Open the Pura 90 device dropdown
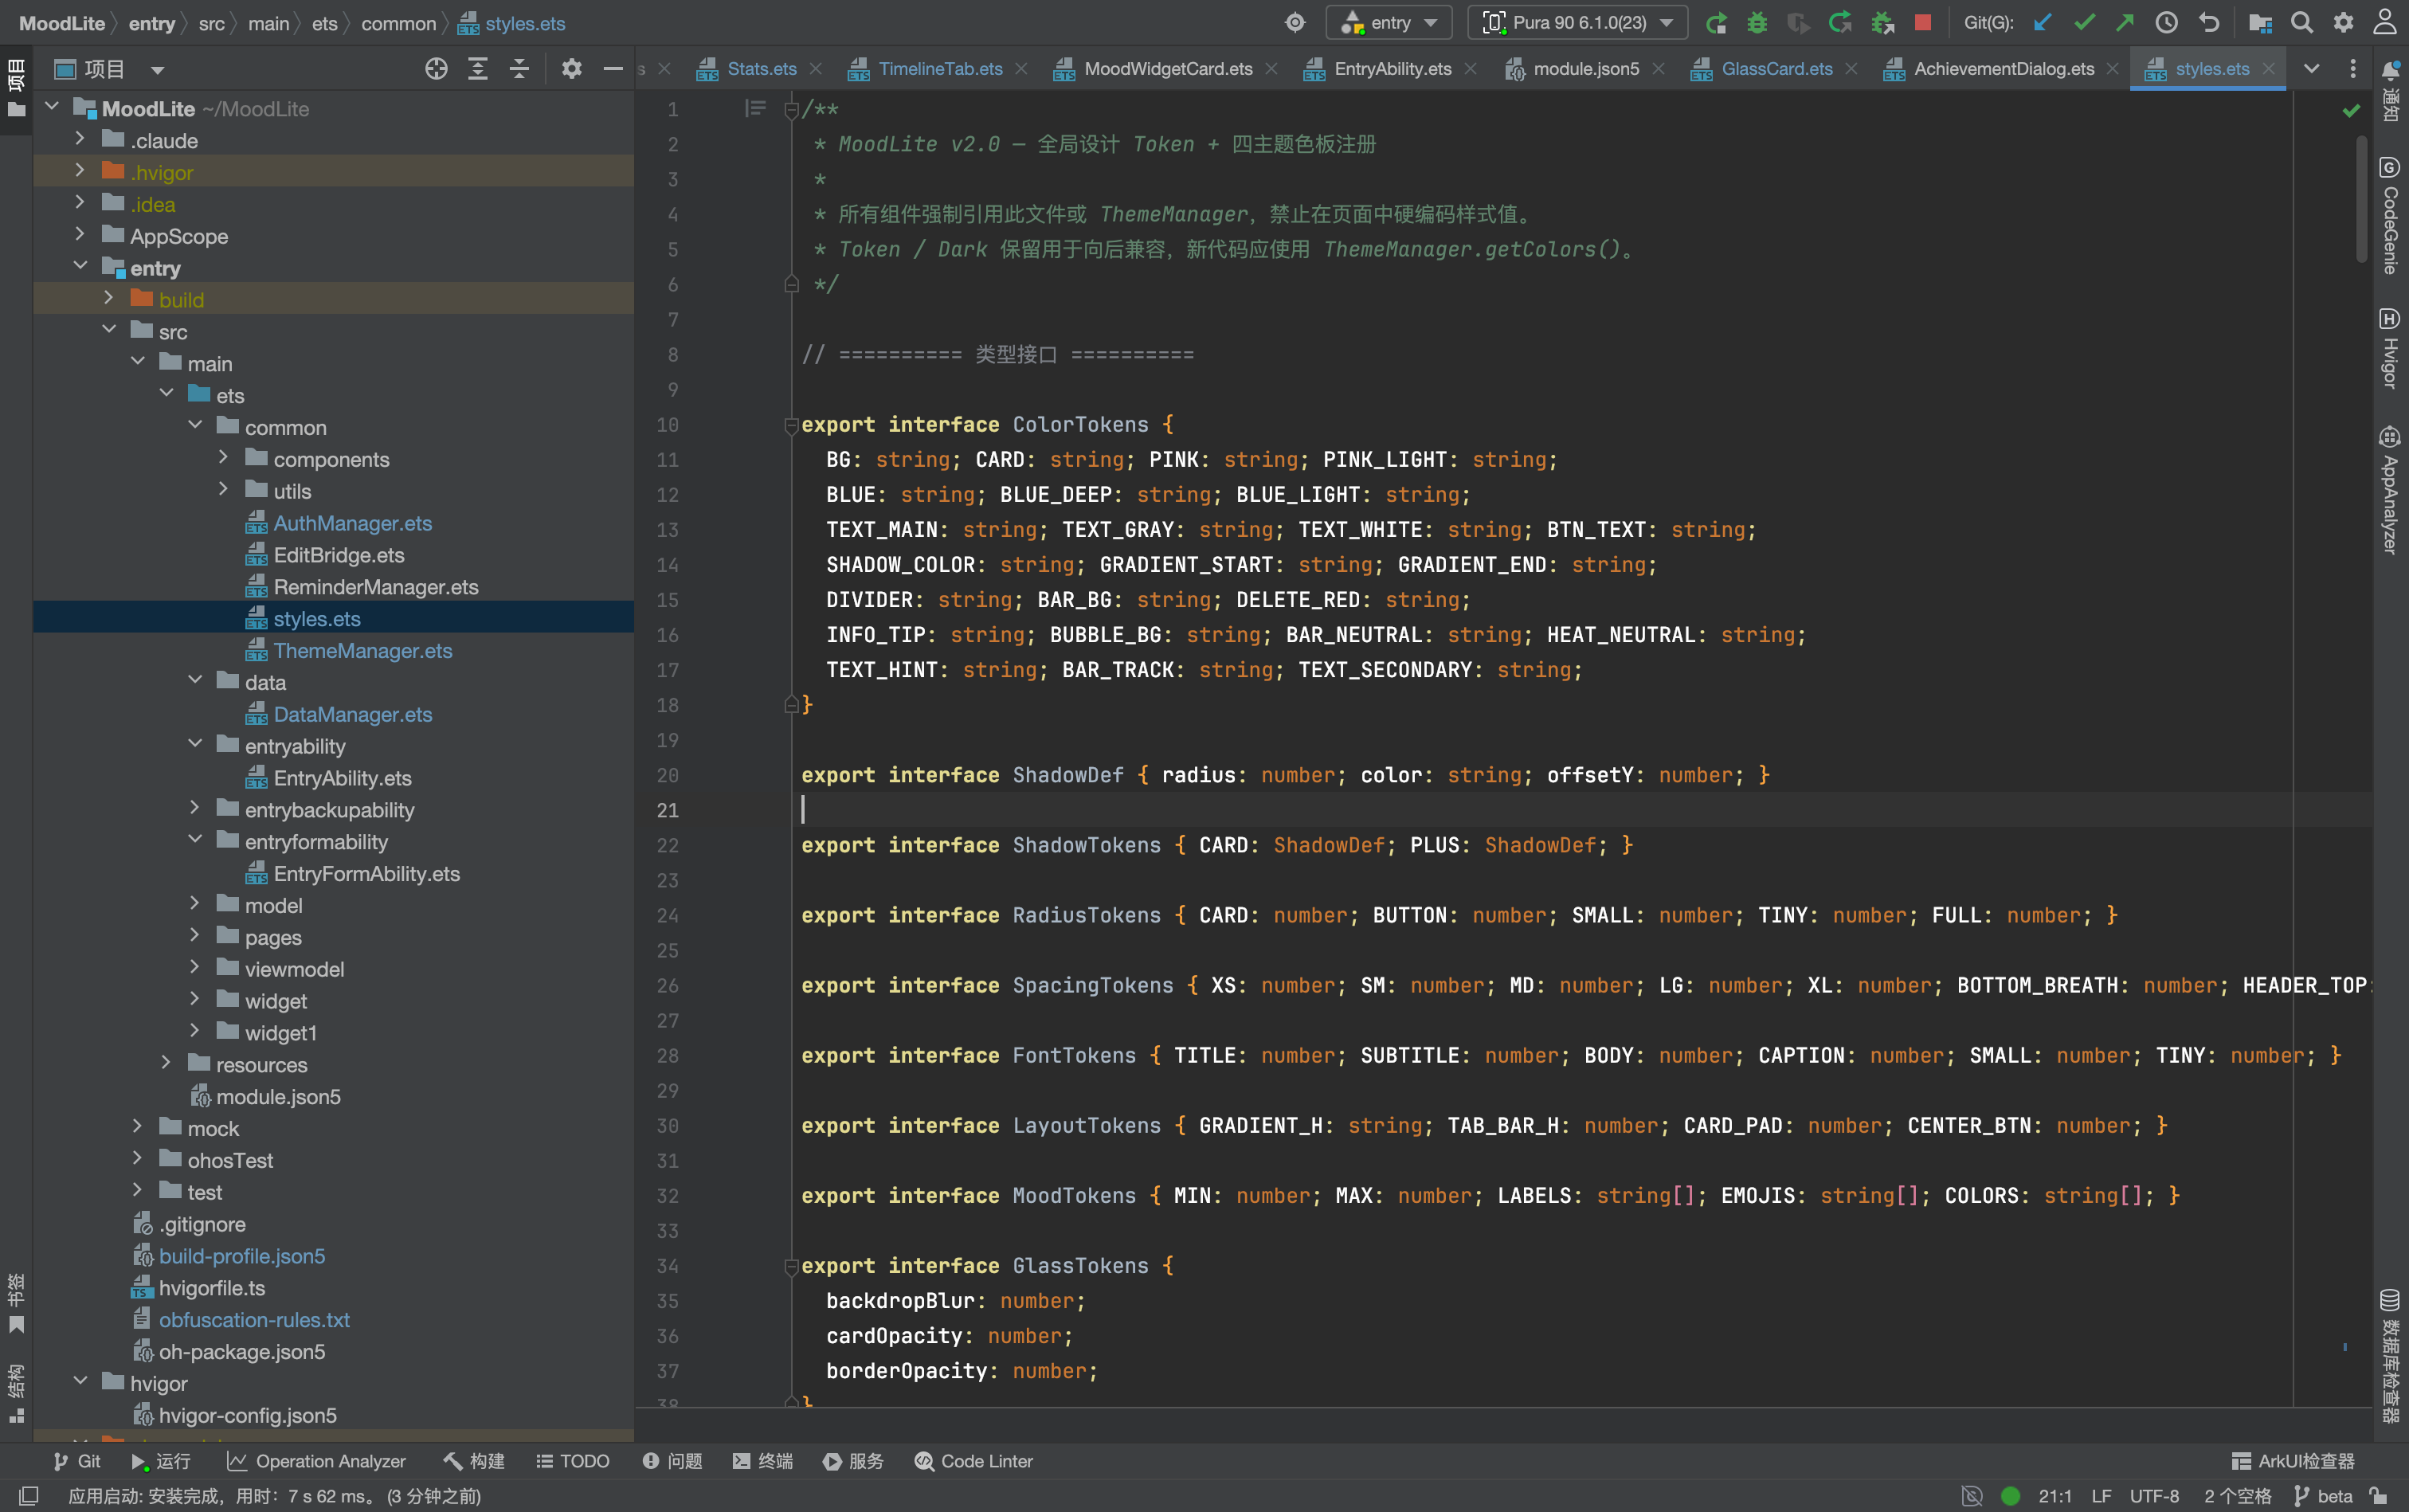2409x1512 pixels. (1577, 22)
